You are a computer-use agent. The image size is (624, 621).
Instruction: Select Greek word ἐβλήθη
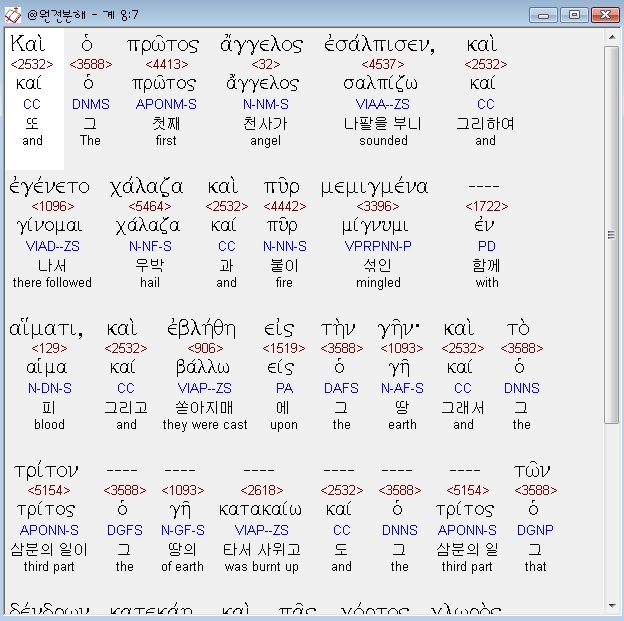(201, 329)
